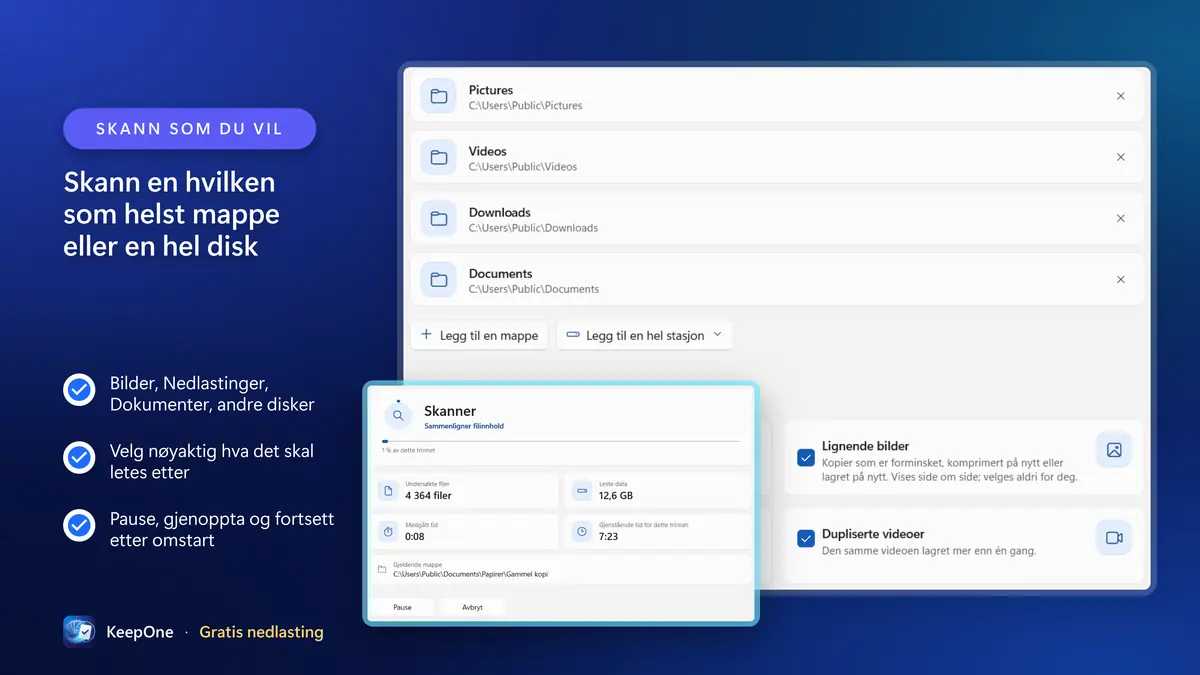Click the drive icon next to Leste data
The height and width of the screenshot is (675, 1200).
pos(582,491)
